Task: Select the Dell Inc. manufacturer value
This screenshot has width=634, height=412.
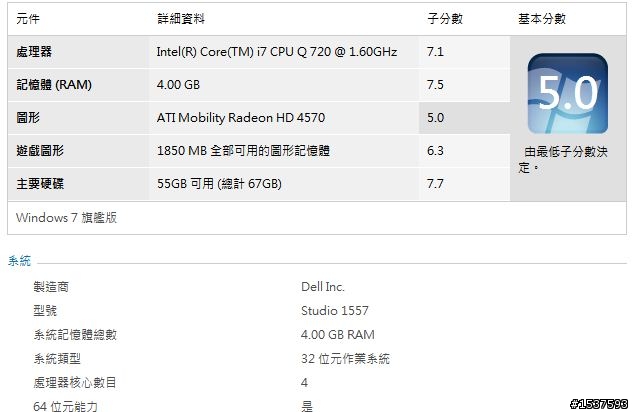Action: 323,287
